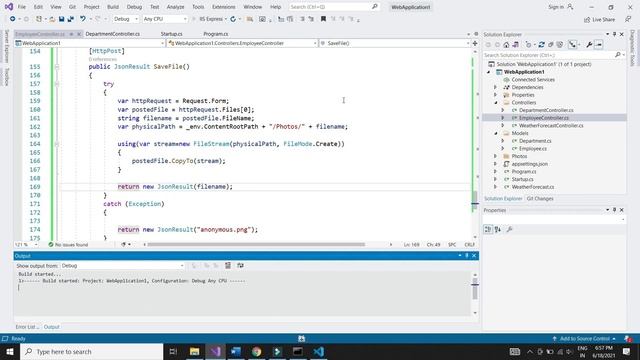640x360 pixels.
Task: Click the Undo arrow icon
Action: pyautogui.click(x=83, y=19)
